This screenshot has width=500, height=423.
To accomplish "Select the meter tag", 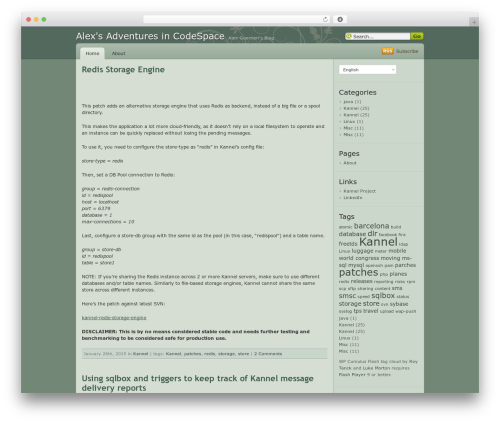I will (381, 251).
